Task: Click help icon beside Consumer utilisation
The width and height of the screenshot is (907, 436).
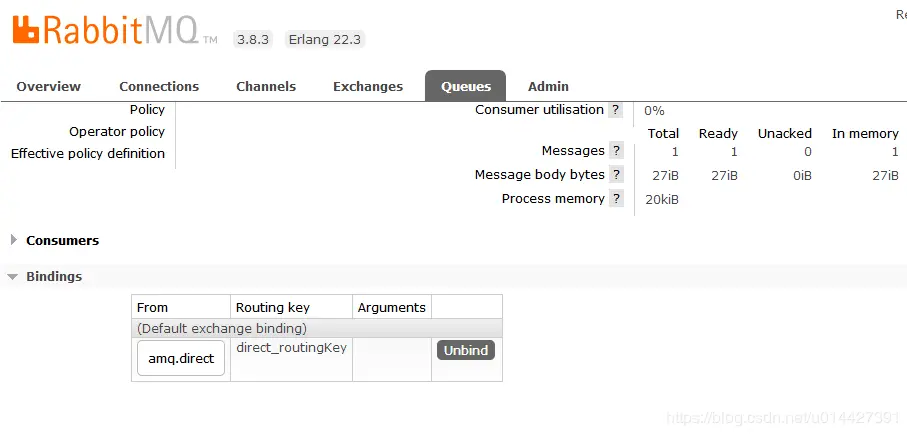Action: click(x=616, y=110)
